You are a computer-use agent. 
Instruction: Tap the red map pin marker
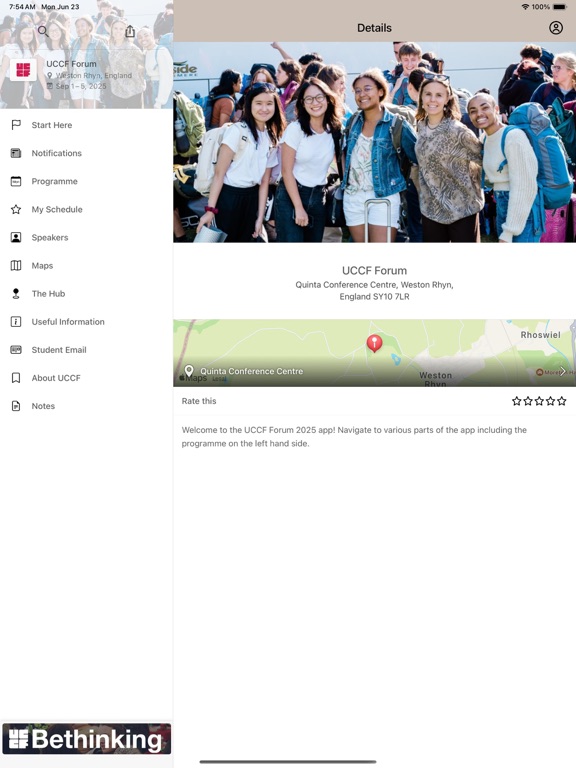(x=374, y=343)
